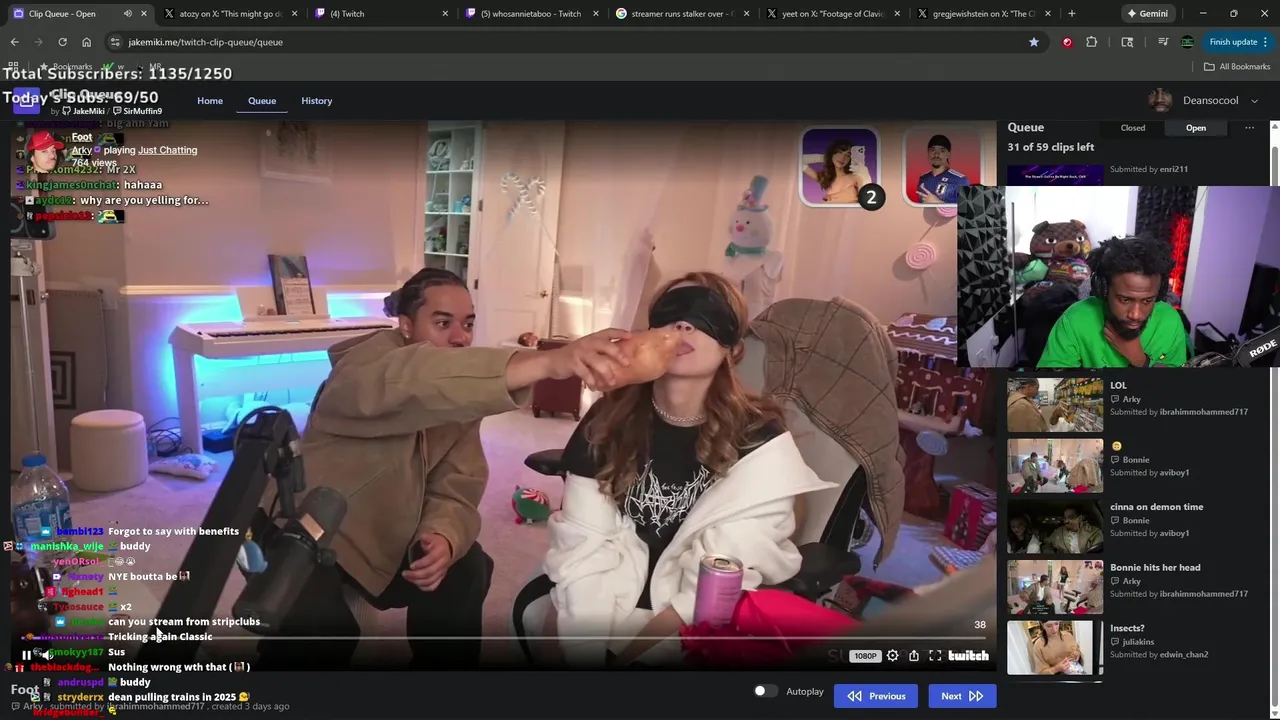The width and height of the screenshot is (1280, 720).
Task: Click the Gemini button in title bar
Action: (1146, 14)
